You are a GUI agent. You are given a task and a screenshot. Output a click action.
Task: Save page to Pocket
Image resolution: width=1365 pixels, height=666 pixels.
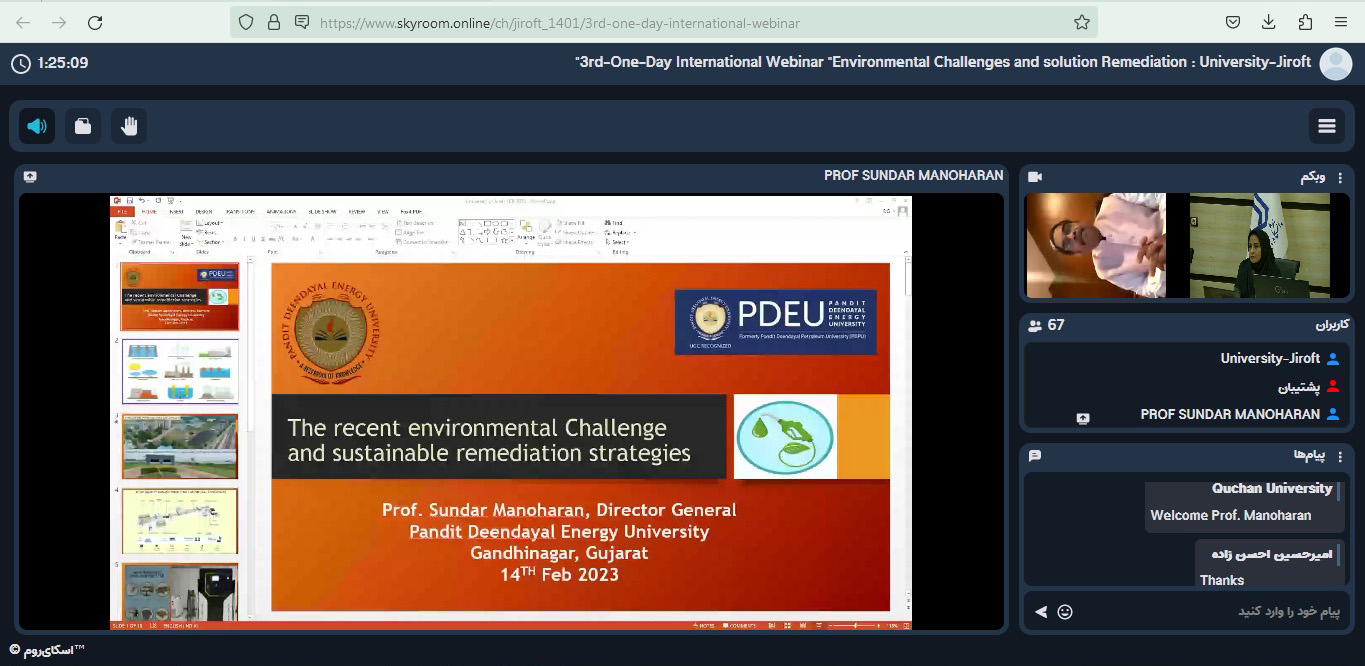[x=1233, y=22]
